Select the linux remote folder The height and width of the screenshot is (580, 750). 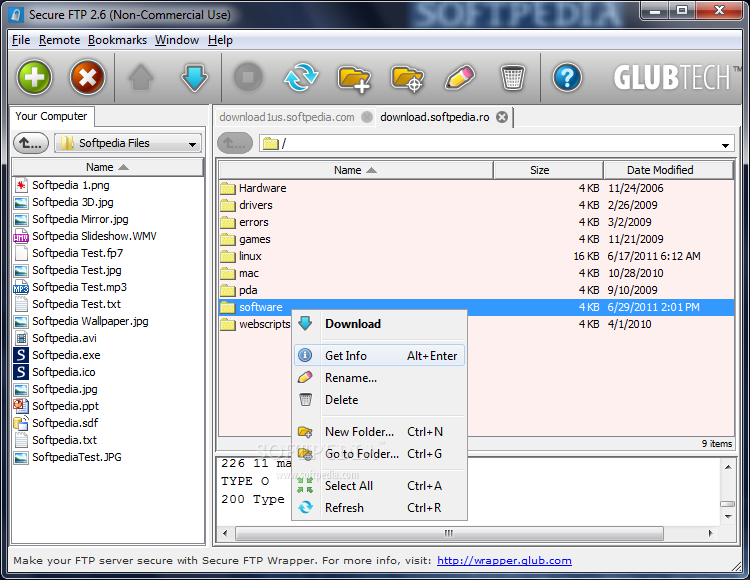click(x=476, y=256)
